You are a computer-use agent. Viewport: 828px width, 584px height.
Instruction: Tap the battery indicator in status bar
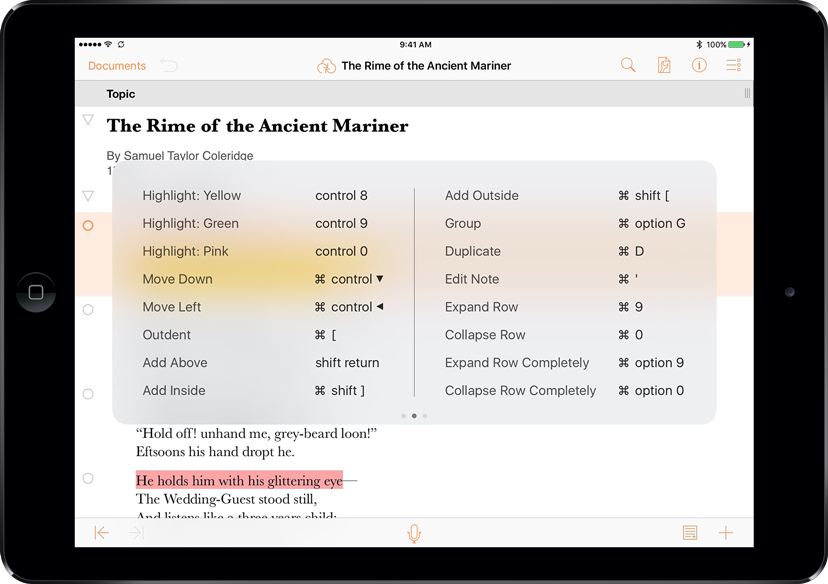click(x=737, y=44)
